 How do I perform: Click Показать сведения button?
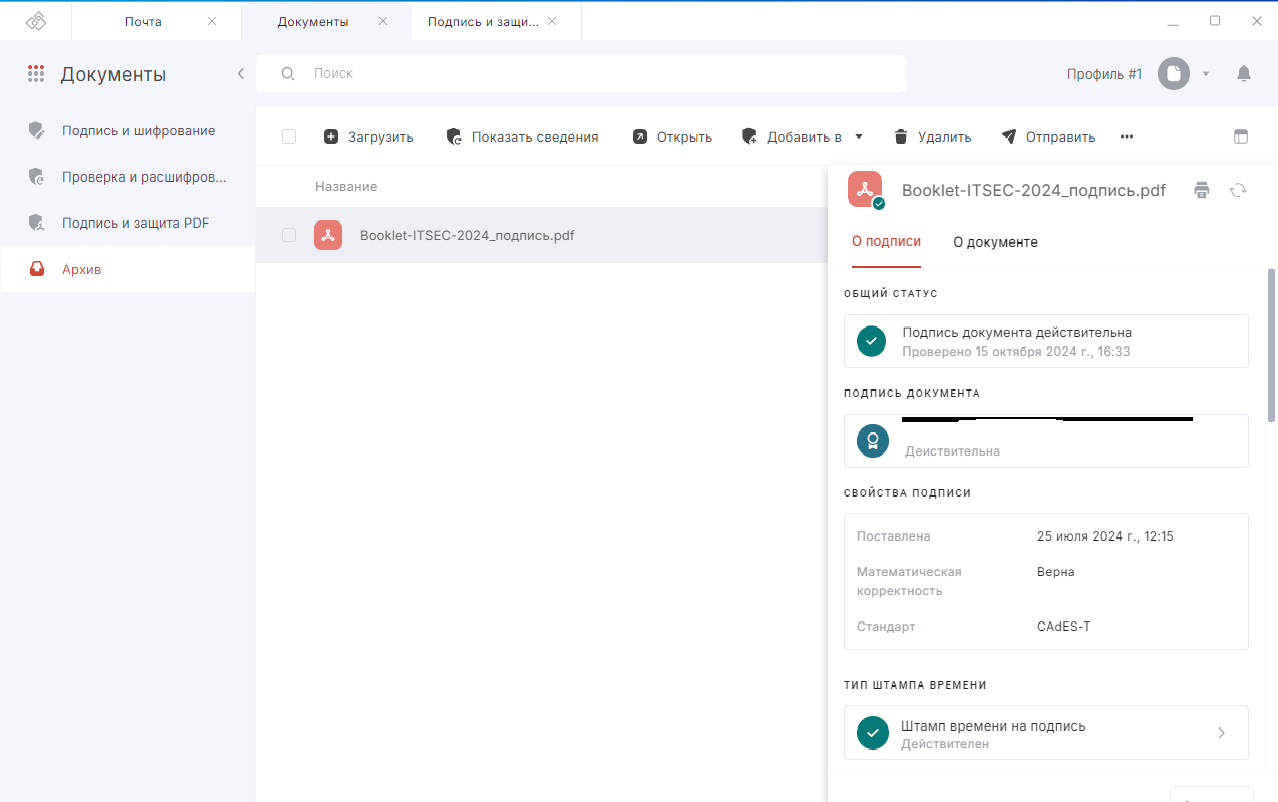pos(522,137)
